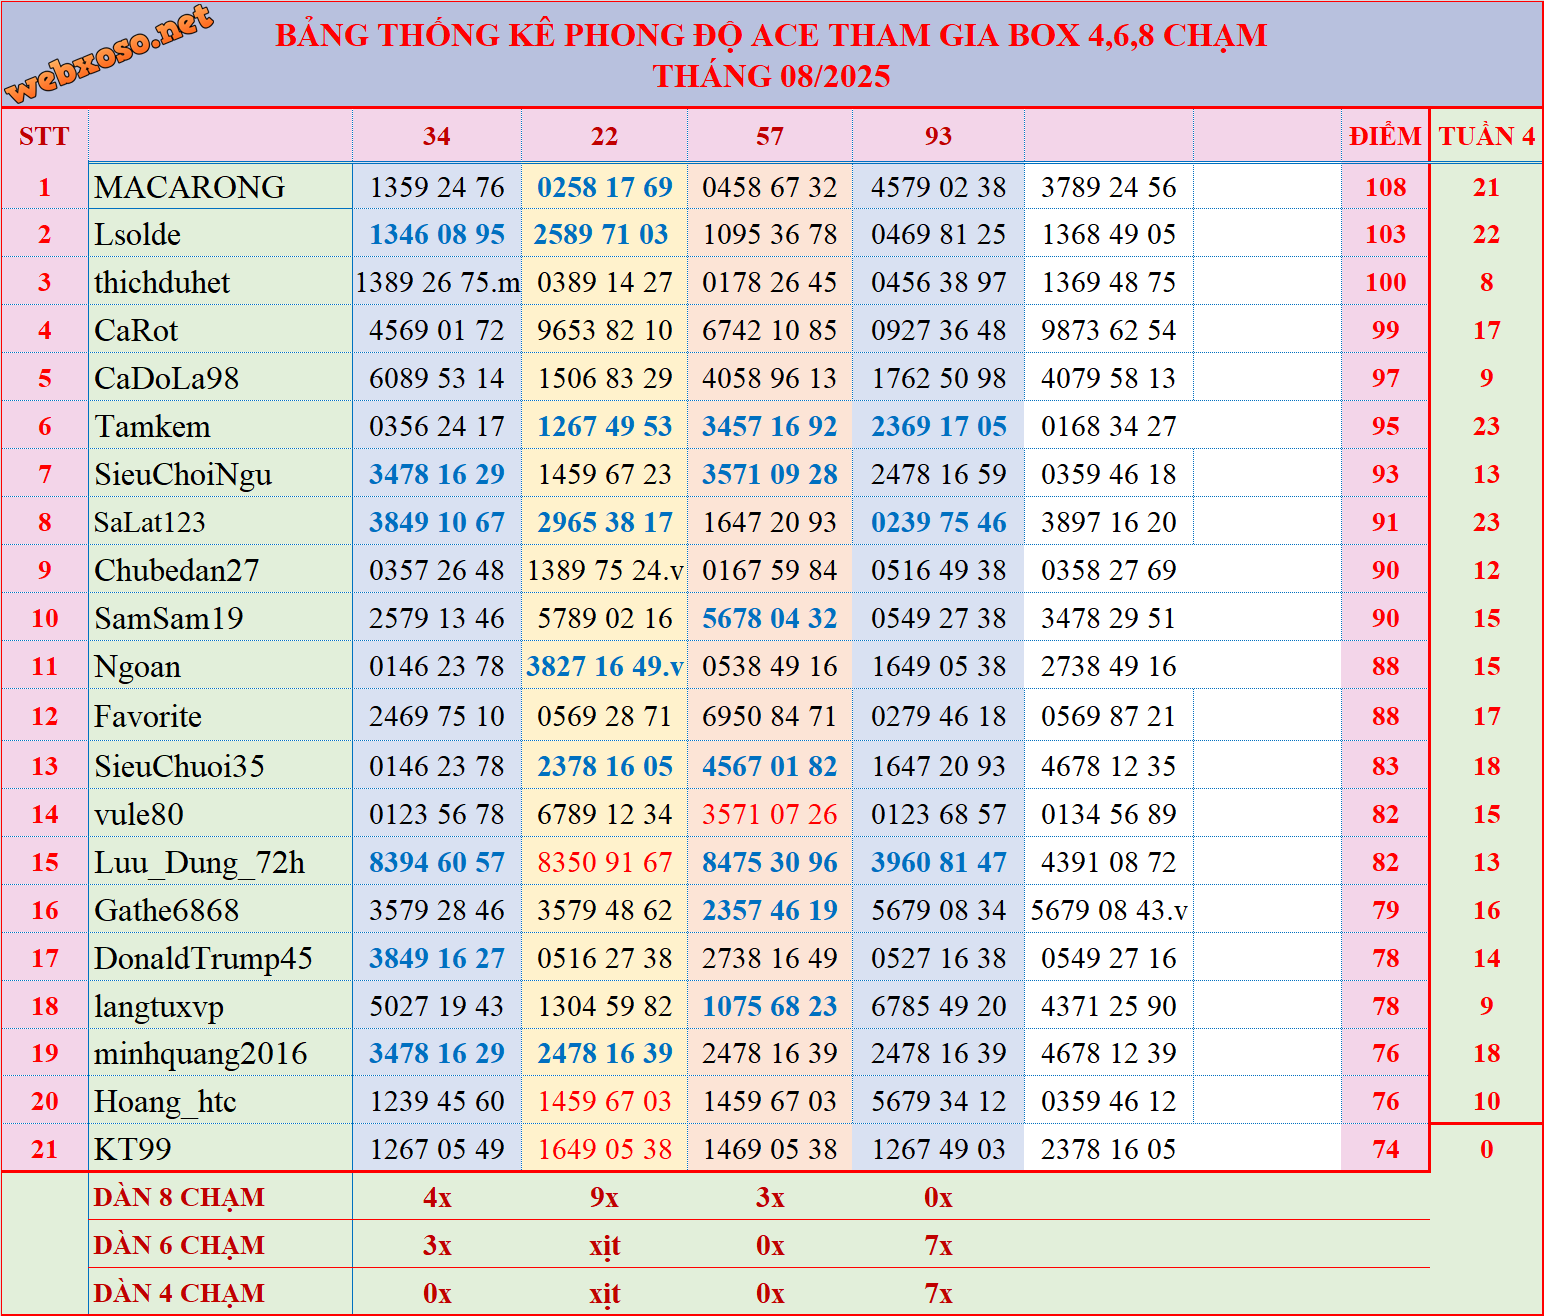Click the column header labeled 34
The image size is (1544, 1316).
pos(436,136)
